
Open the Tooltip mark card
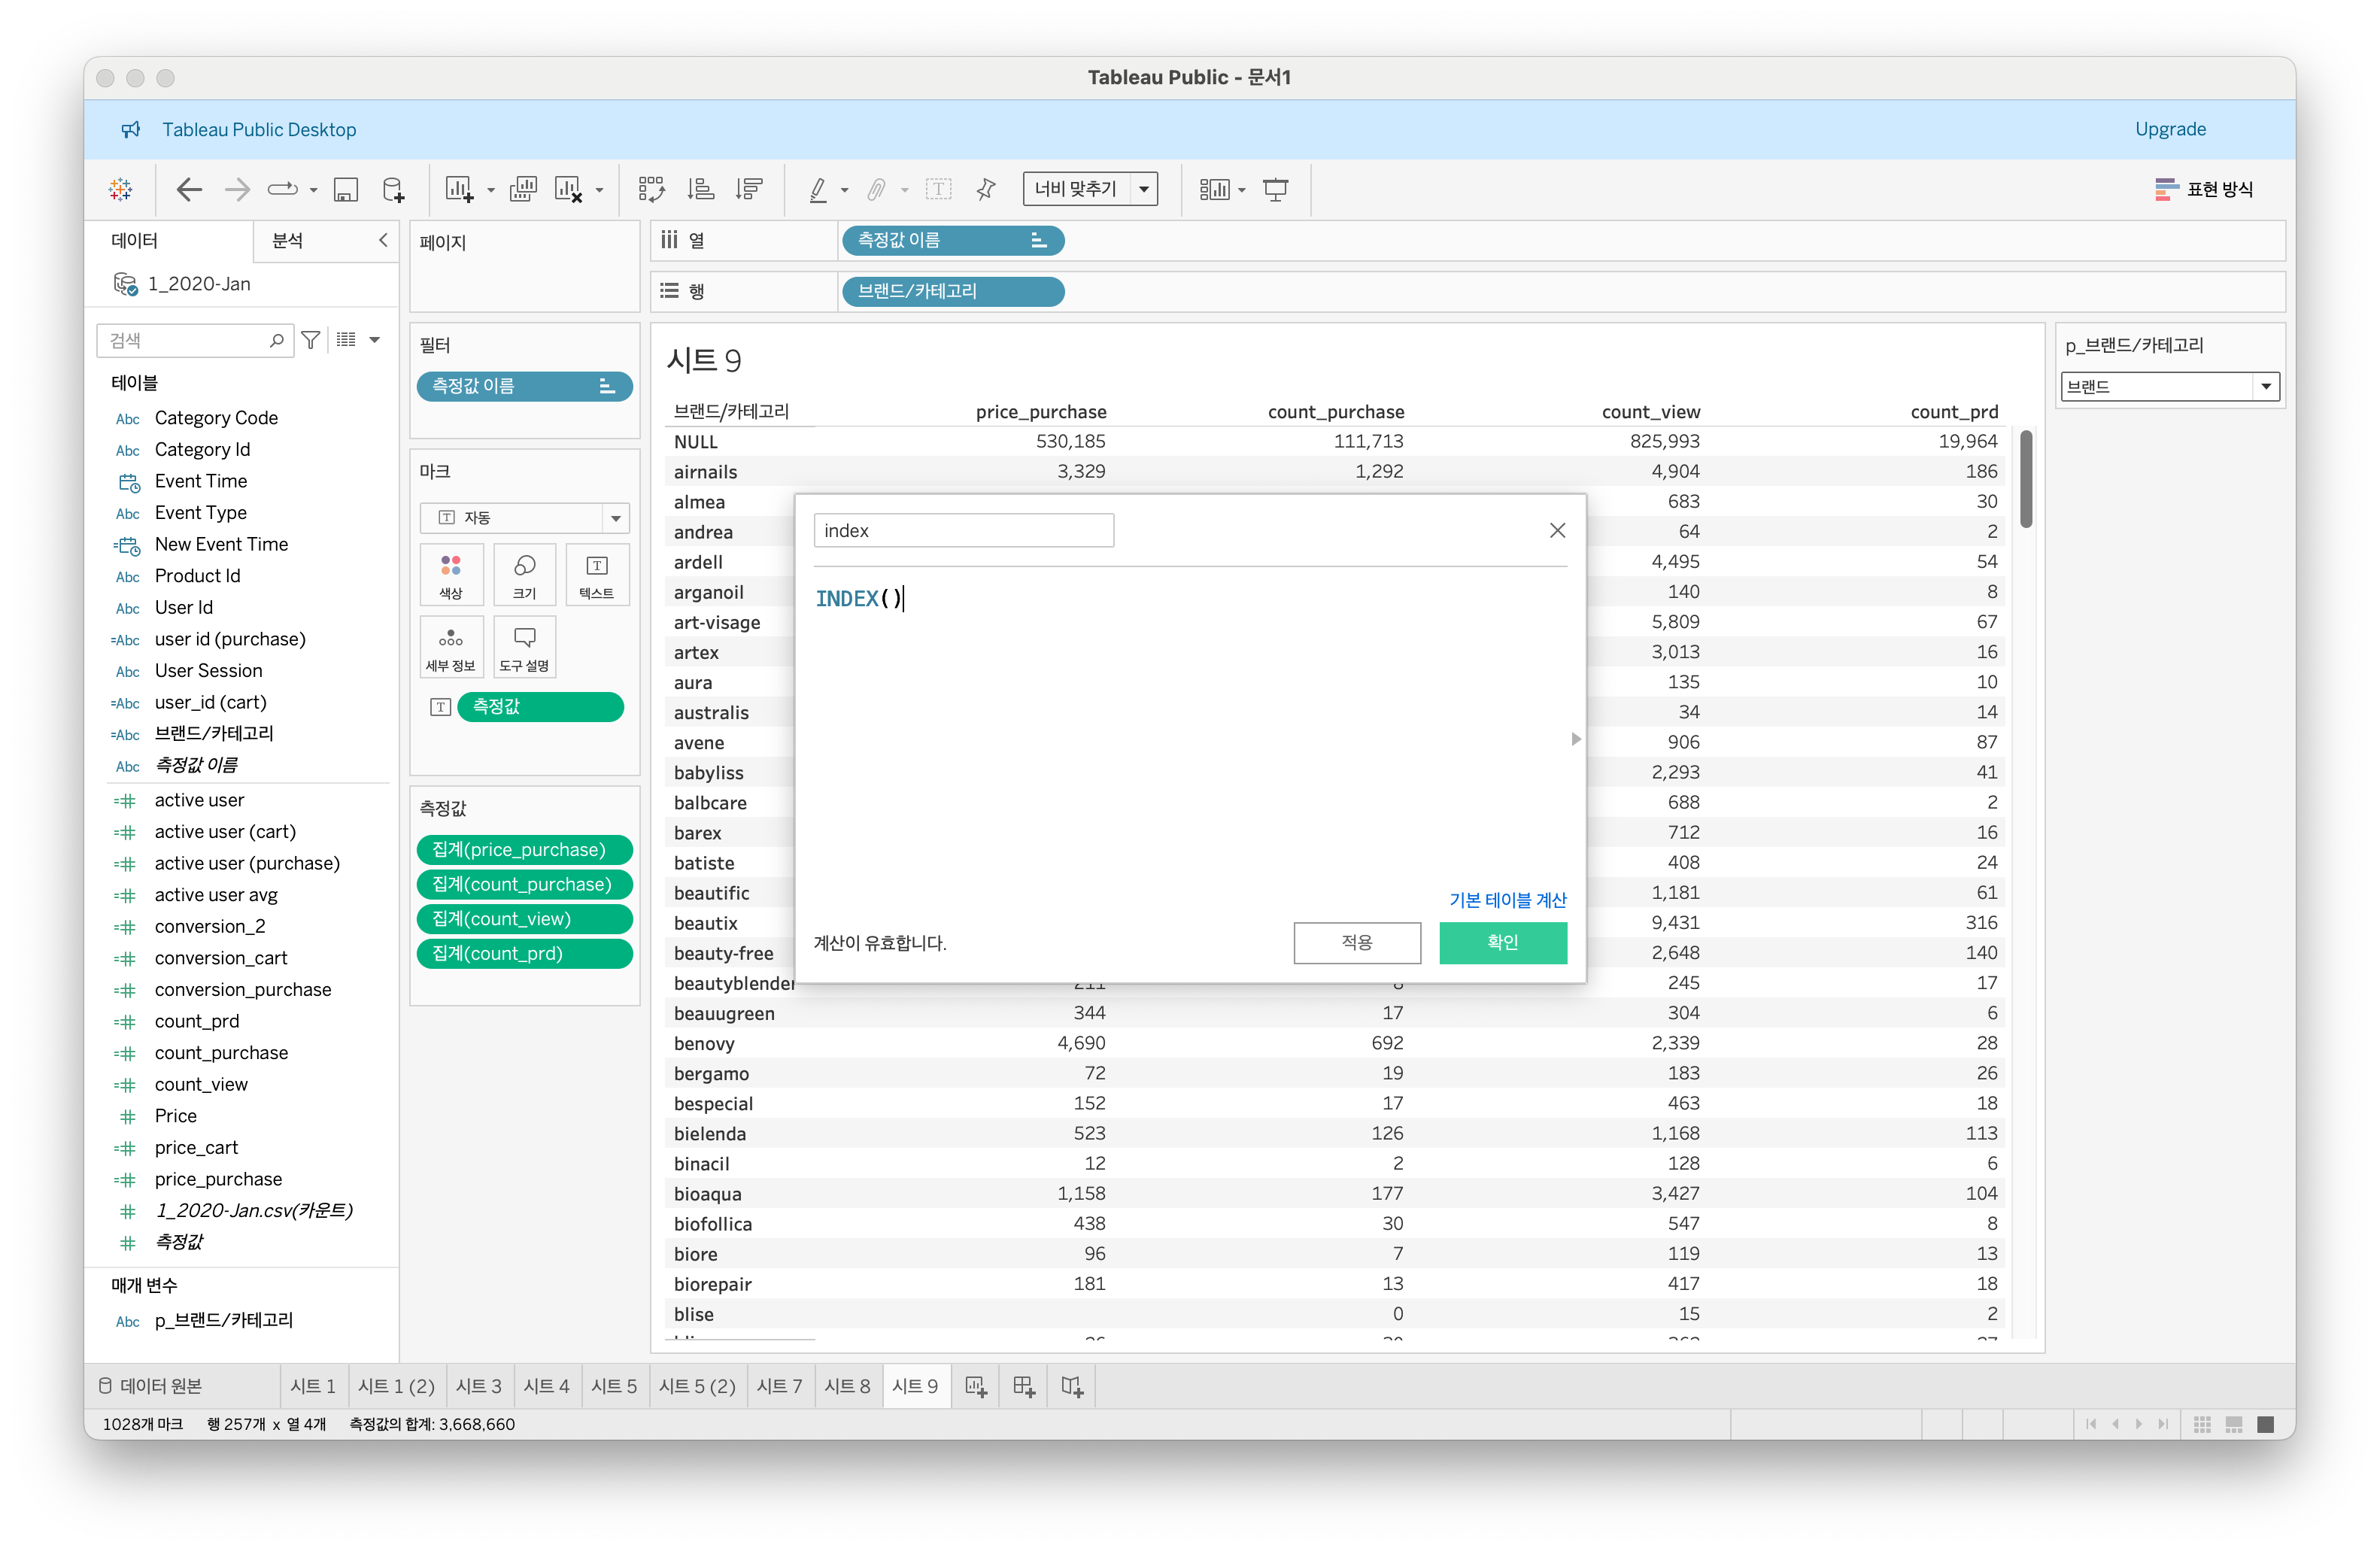(524, 647)
